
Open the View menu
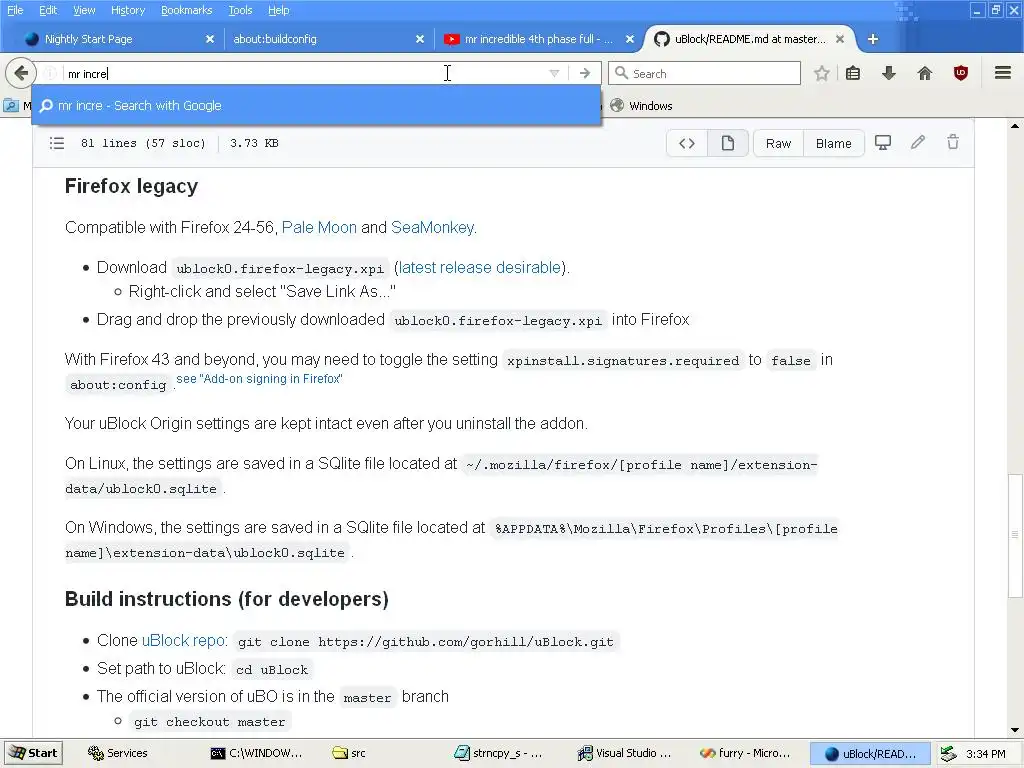click(x=84, y=10)
